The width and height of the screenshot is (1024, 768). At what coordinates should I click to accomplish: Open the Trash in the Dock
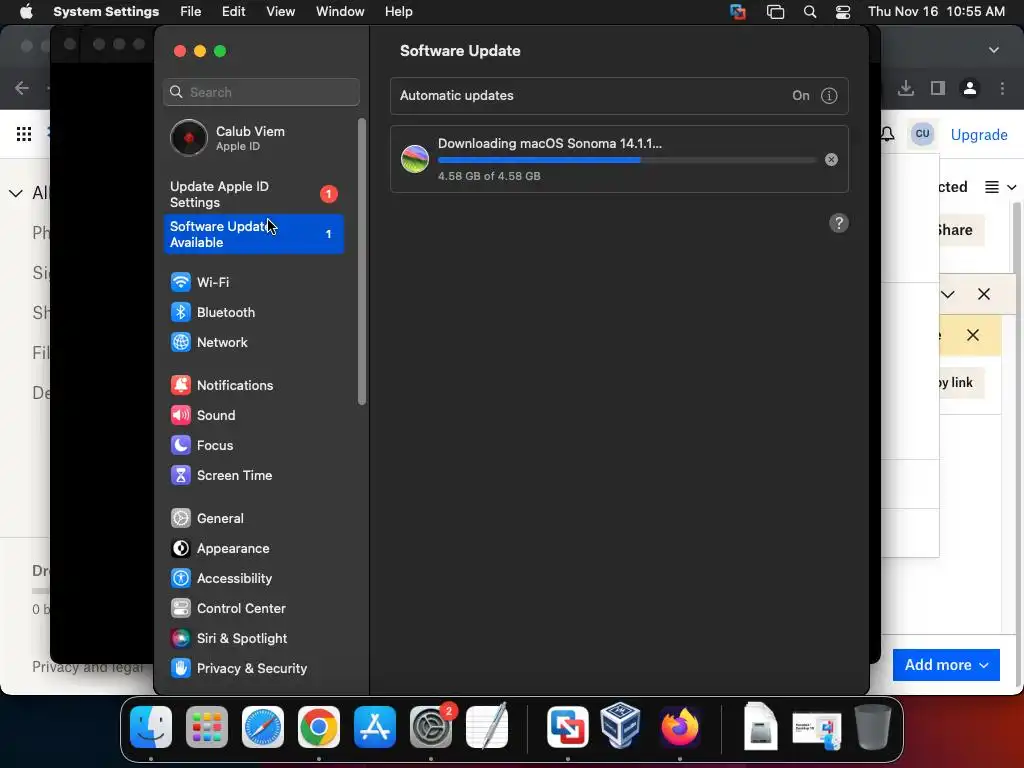[873, 727]
